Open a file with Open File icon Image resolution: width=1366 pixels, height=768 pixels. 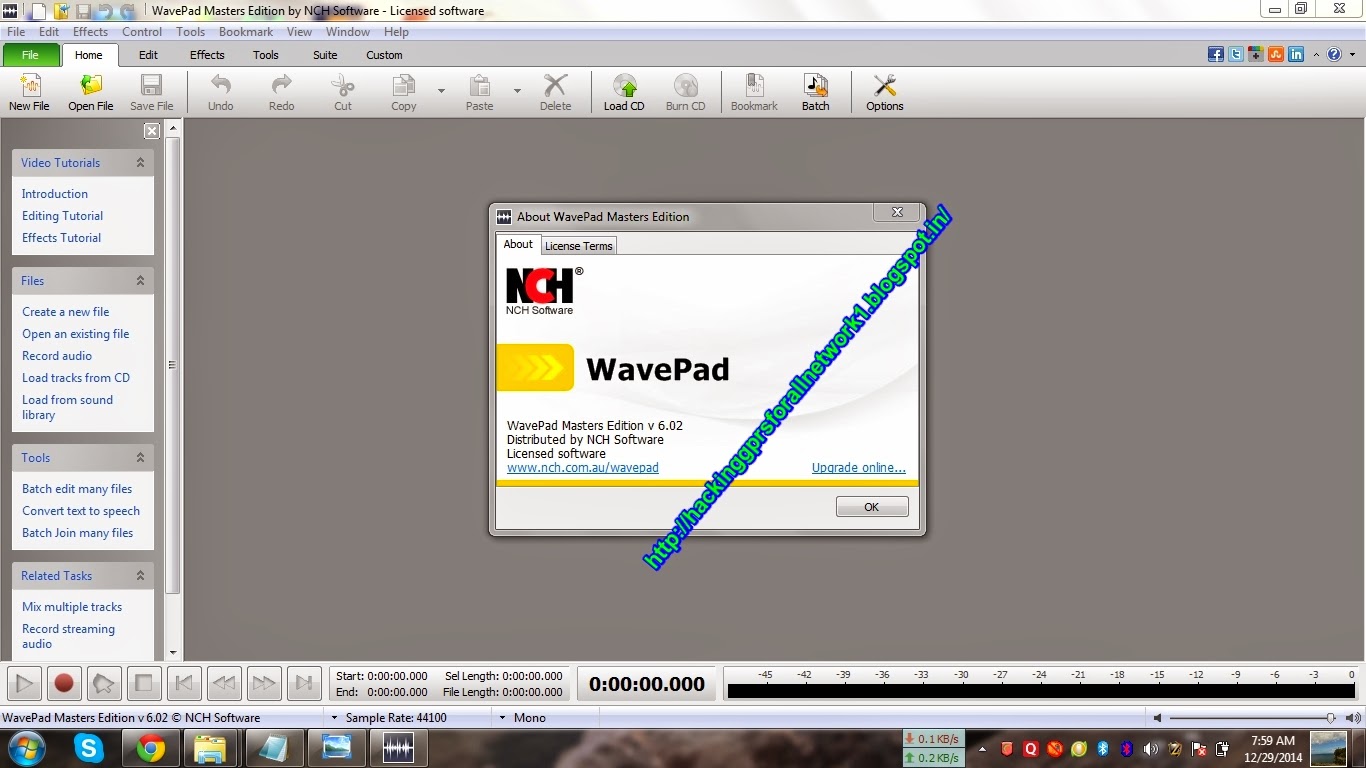[90, 92]
